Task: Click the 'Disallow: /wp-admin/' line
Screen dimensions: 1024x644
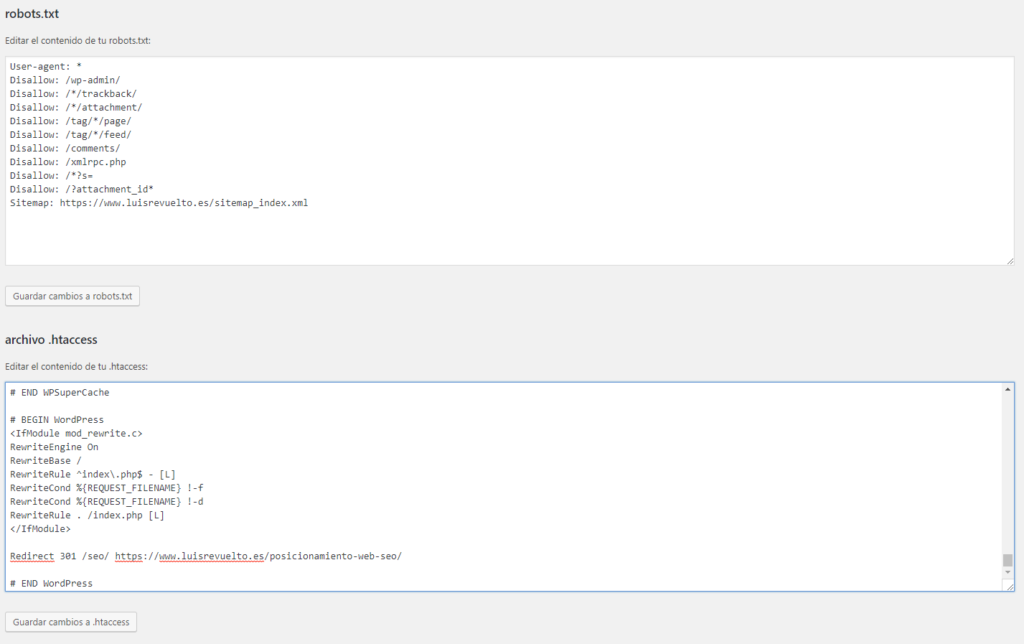Action: [65, 80]
